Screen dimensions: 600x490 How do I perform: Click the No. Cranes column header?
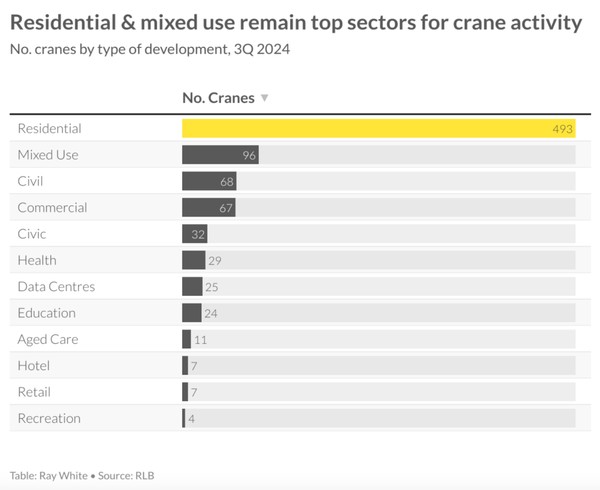click(x=218, y=98)
